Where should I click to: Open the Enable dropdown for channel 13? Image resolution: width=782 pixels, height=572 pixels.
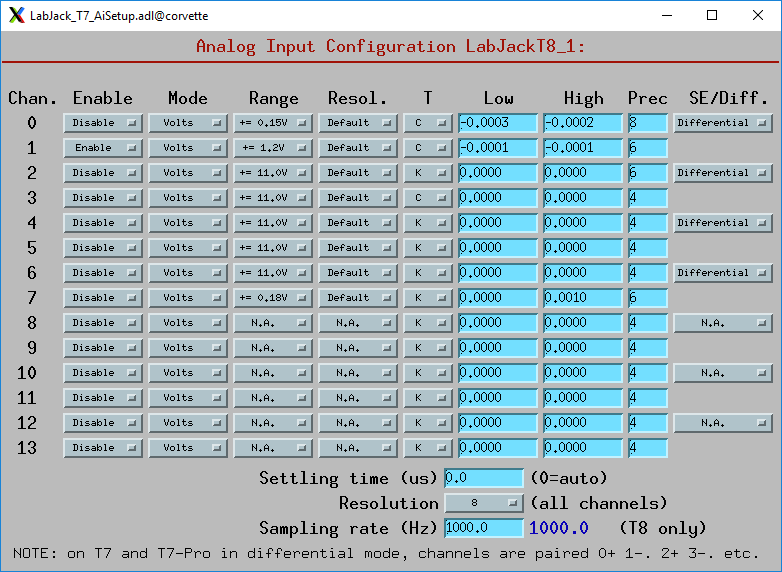103,448
